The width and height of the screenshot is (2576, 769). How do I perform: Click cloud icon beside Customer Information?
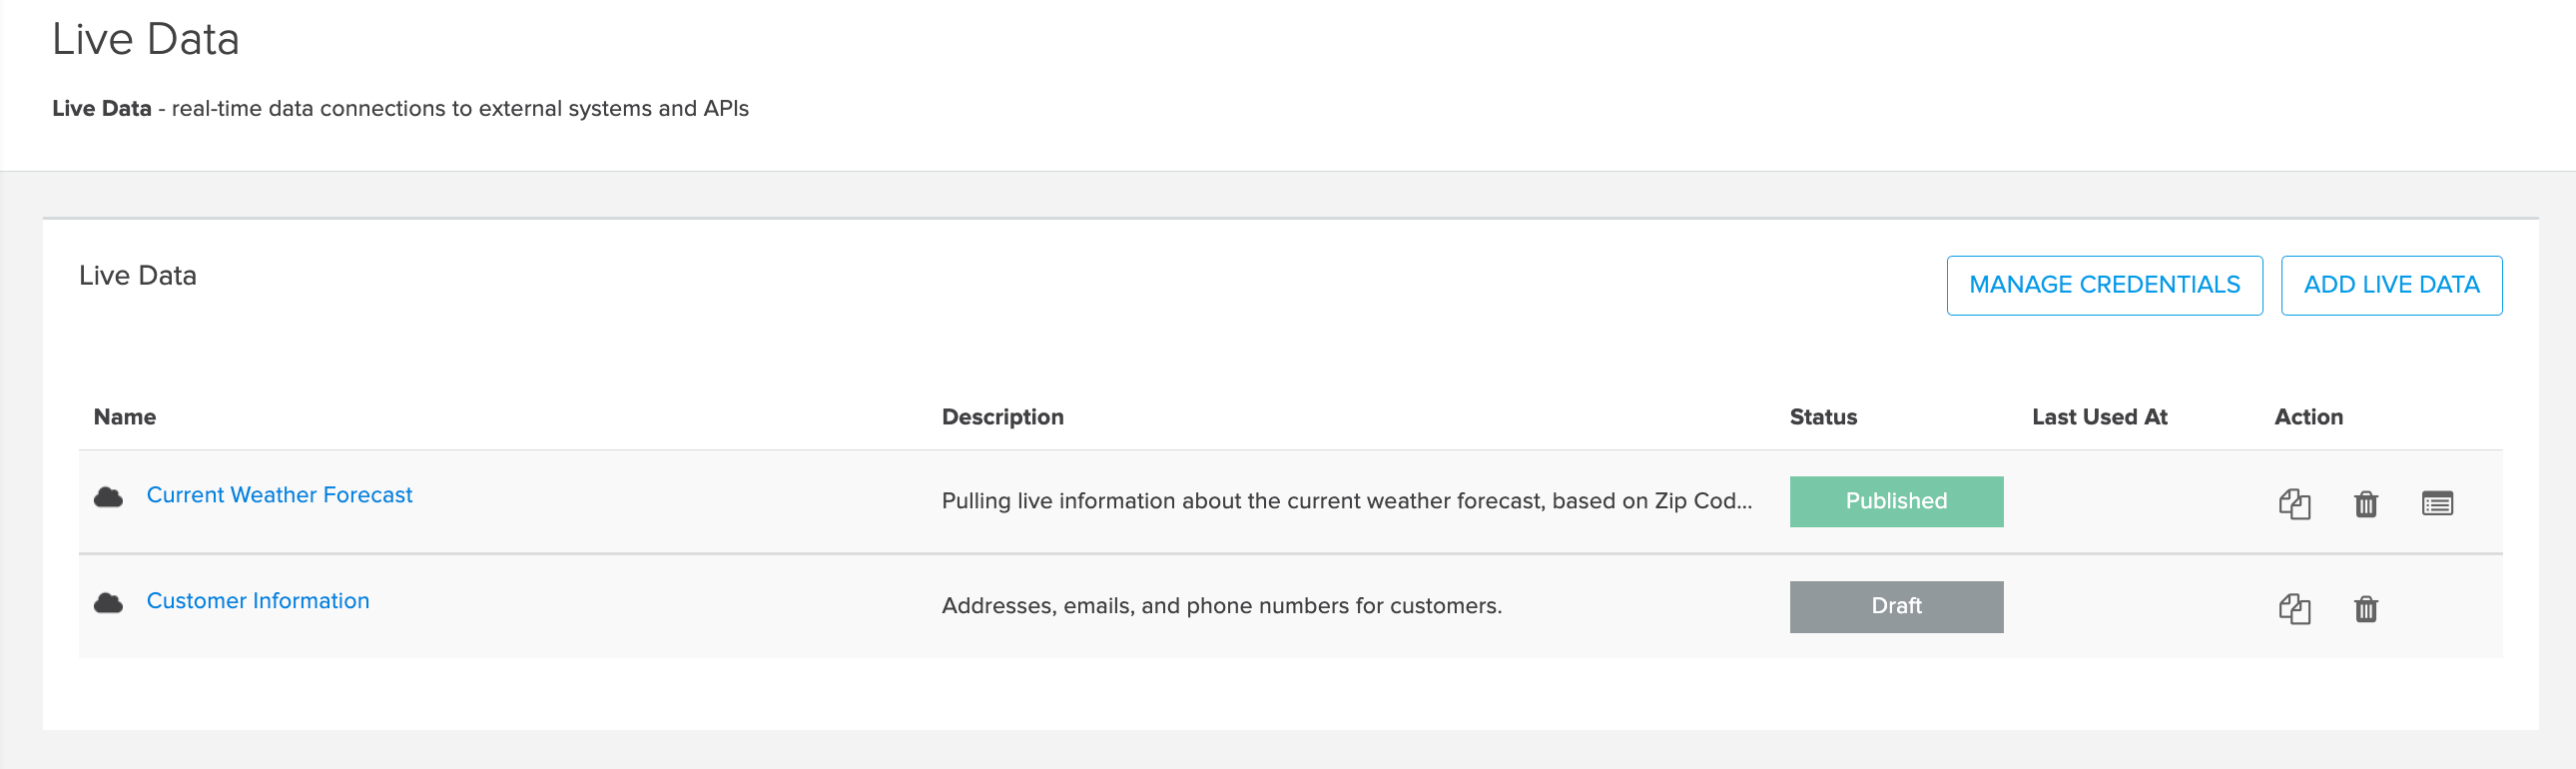(108, 602)
